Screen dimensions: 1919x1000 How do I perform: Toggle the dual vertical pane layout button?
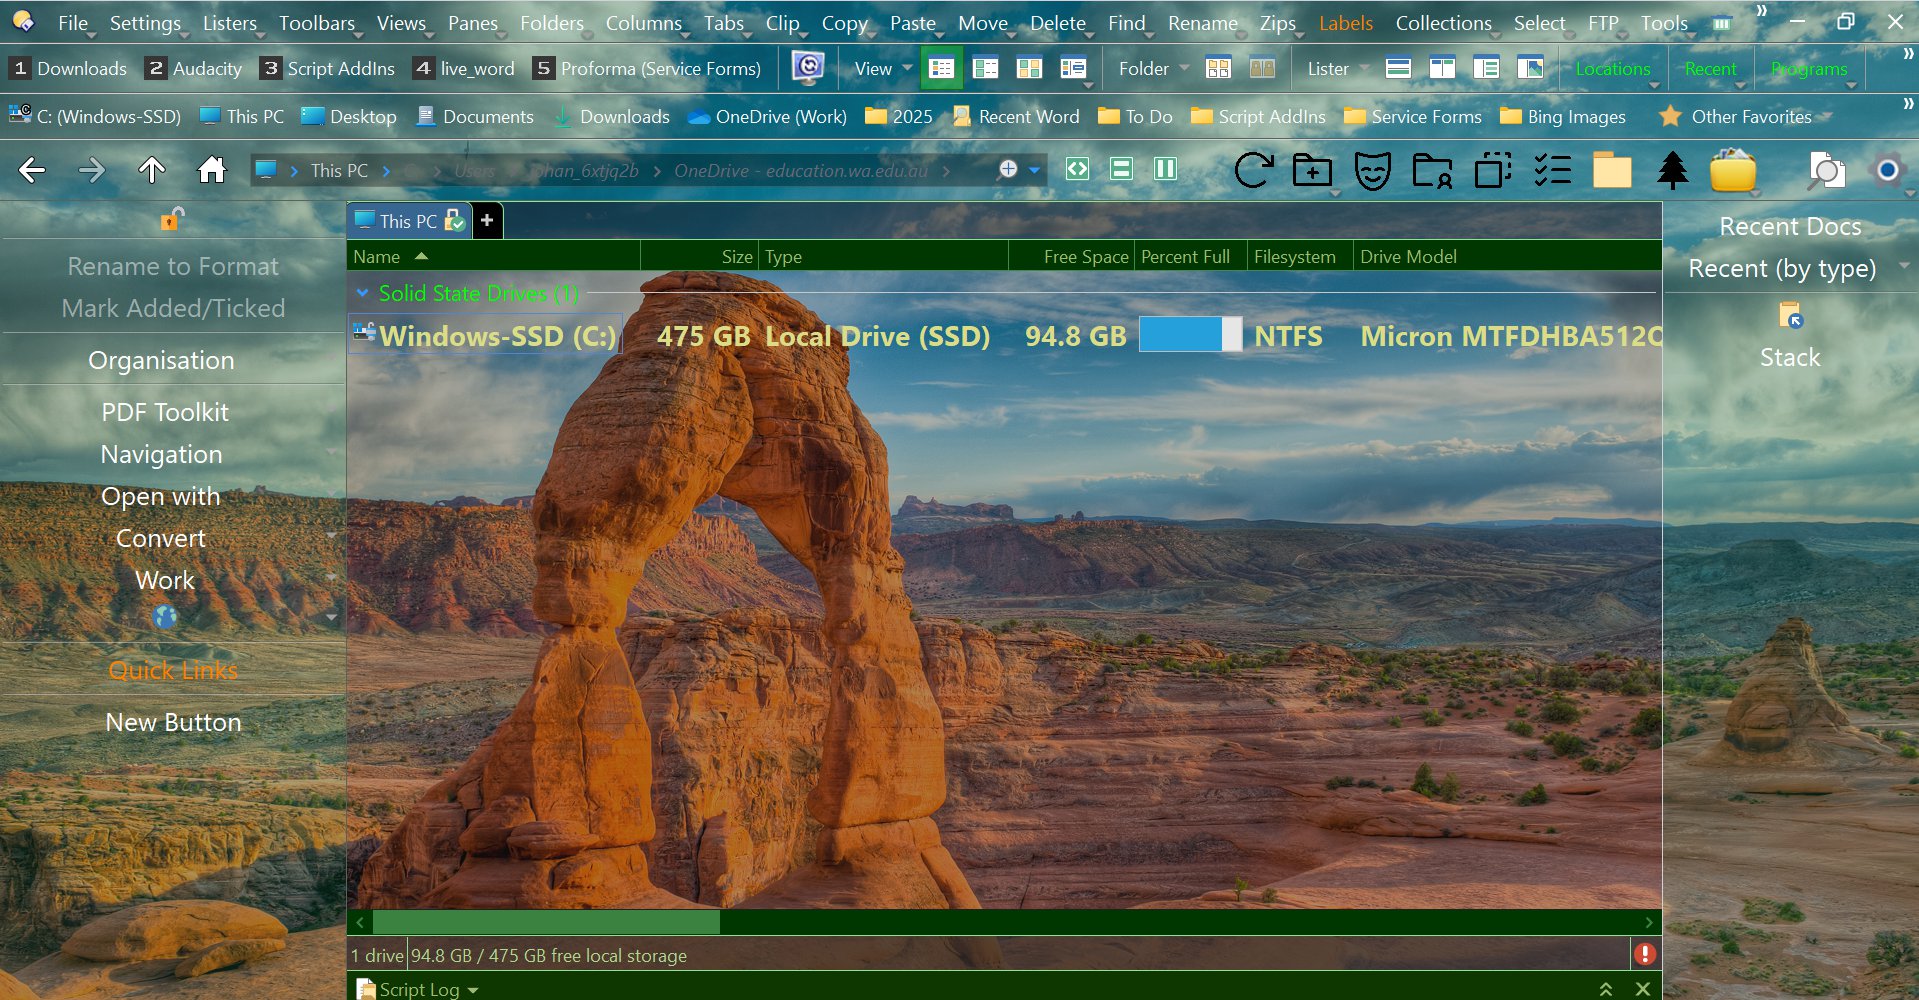point(1165,169)
